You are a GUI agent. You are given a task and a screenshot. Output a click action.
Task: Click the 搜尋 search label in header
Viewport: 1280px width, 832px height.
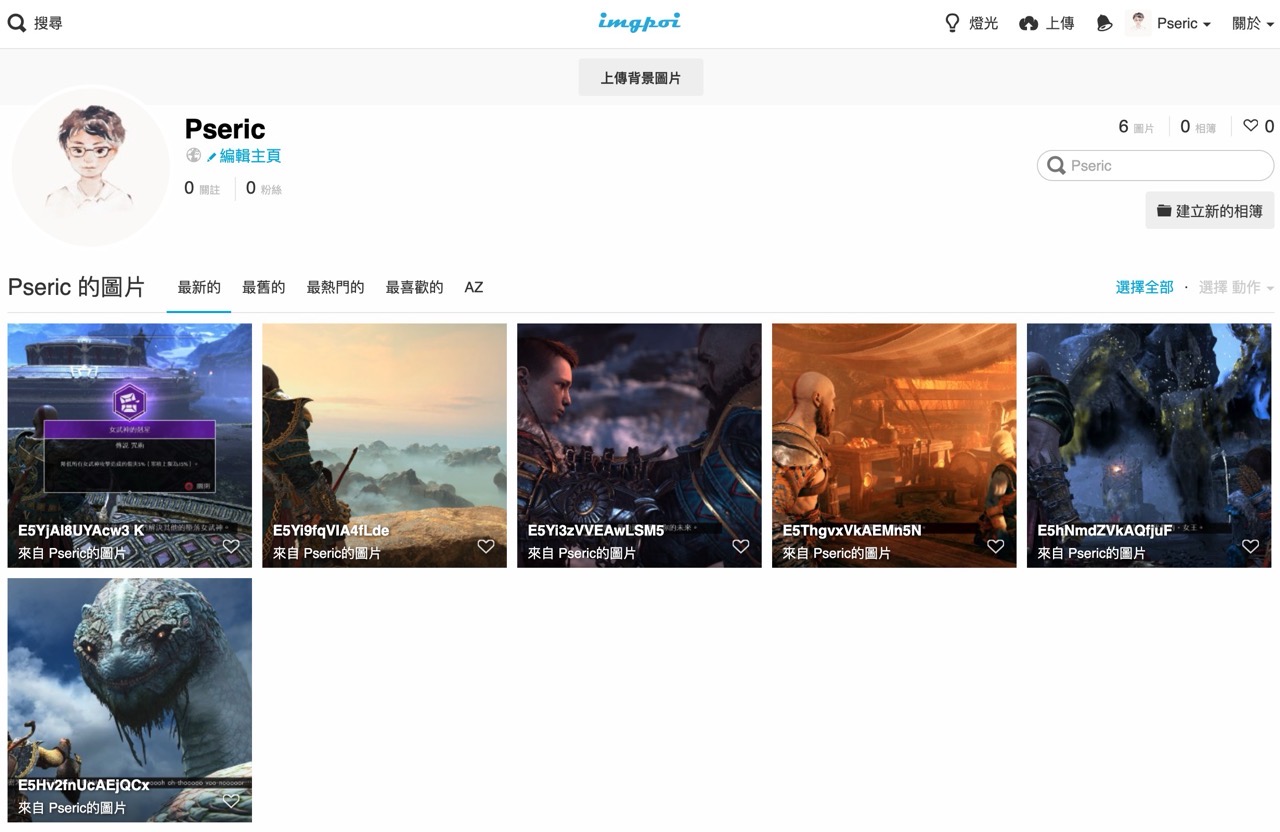tap(48, 23)
